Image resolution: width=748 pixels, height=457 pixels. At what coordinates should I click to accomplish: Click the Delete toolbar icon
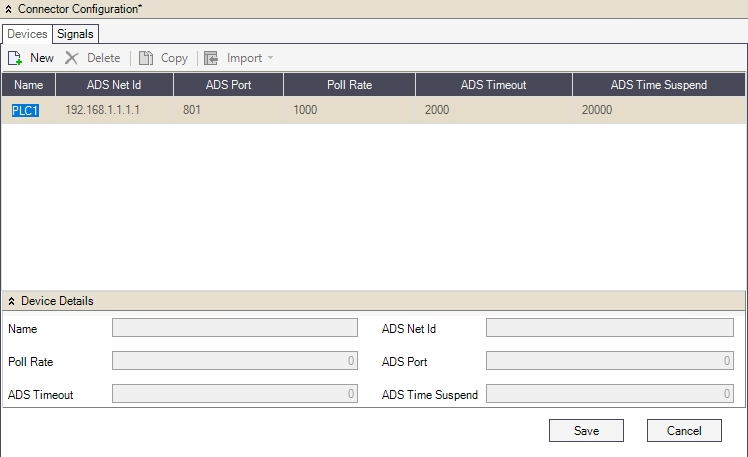72,58
